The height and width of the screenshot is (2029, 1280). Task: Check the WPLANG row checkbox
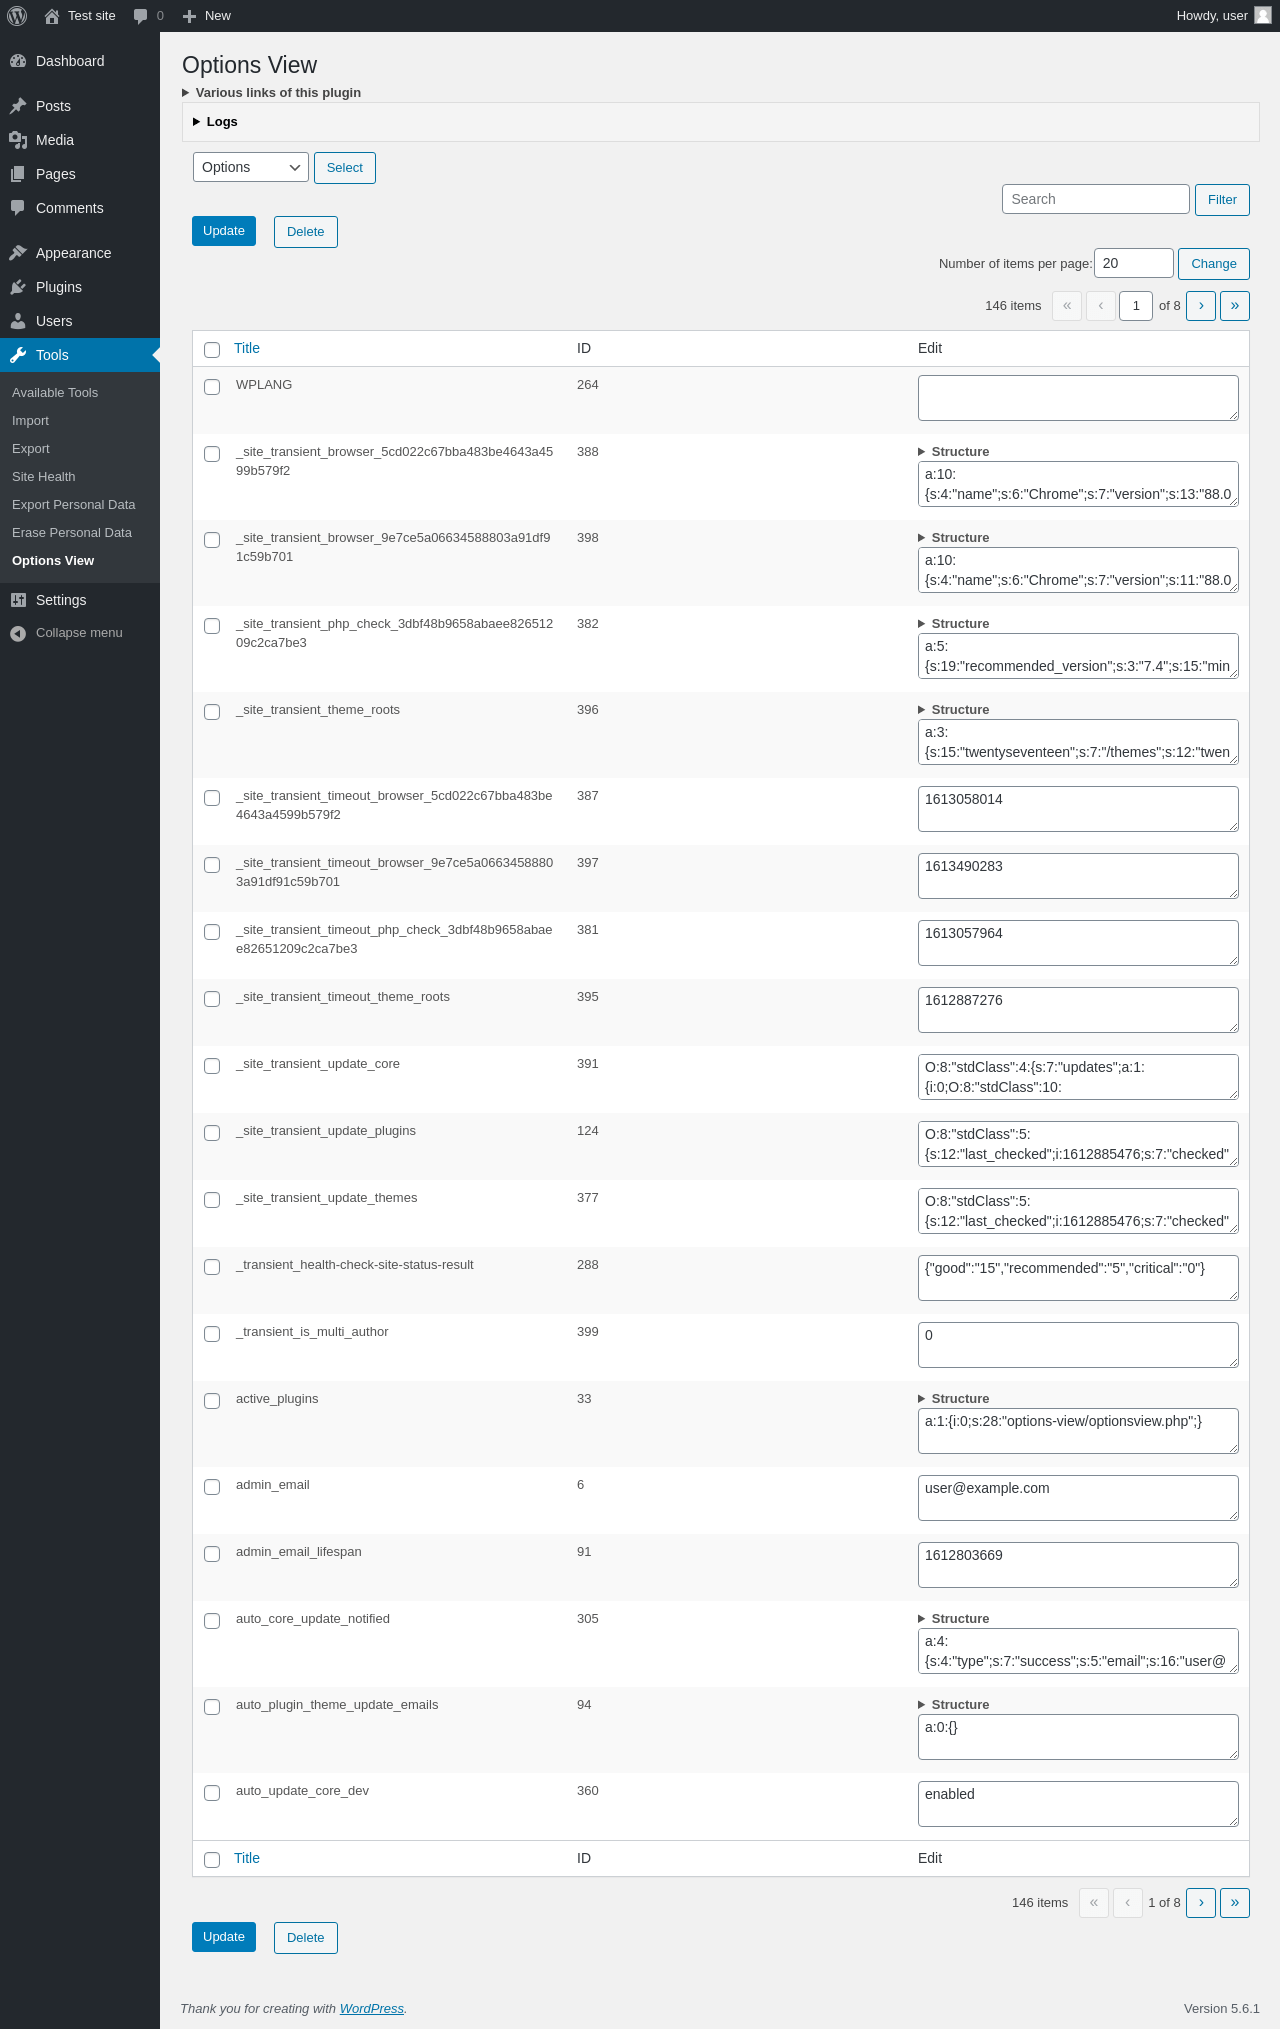click(x=212, y=387)
